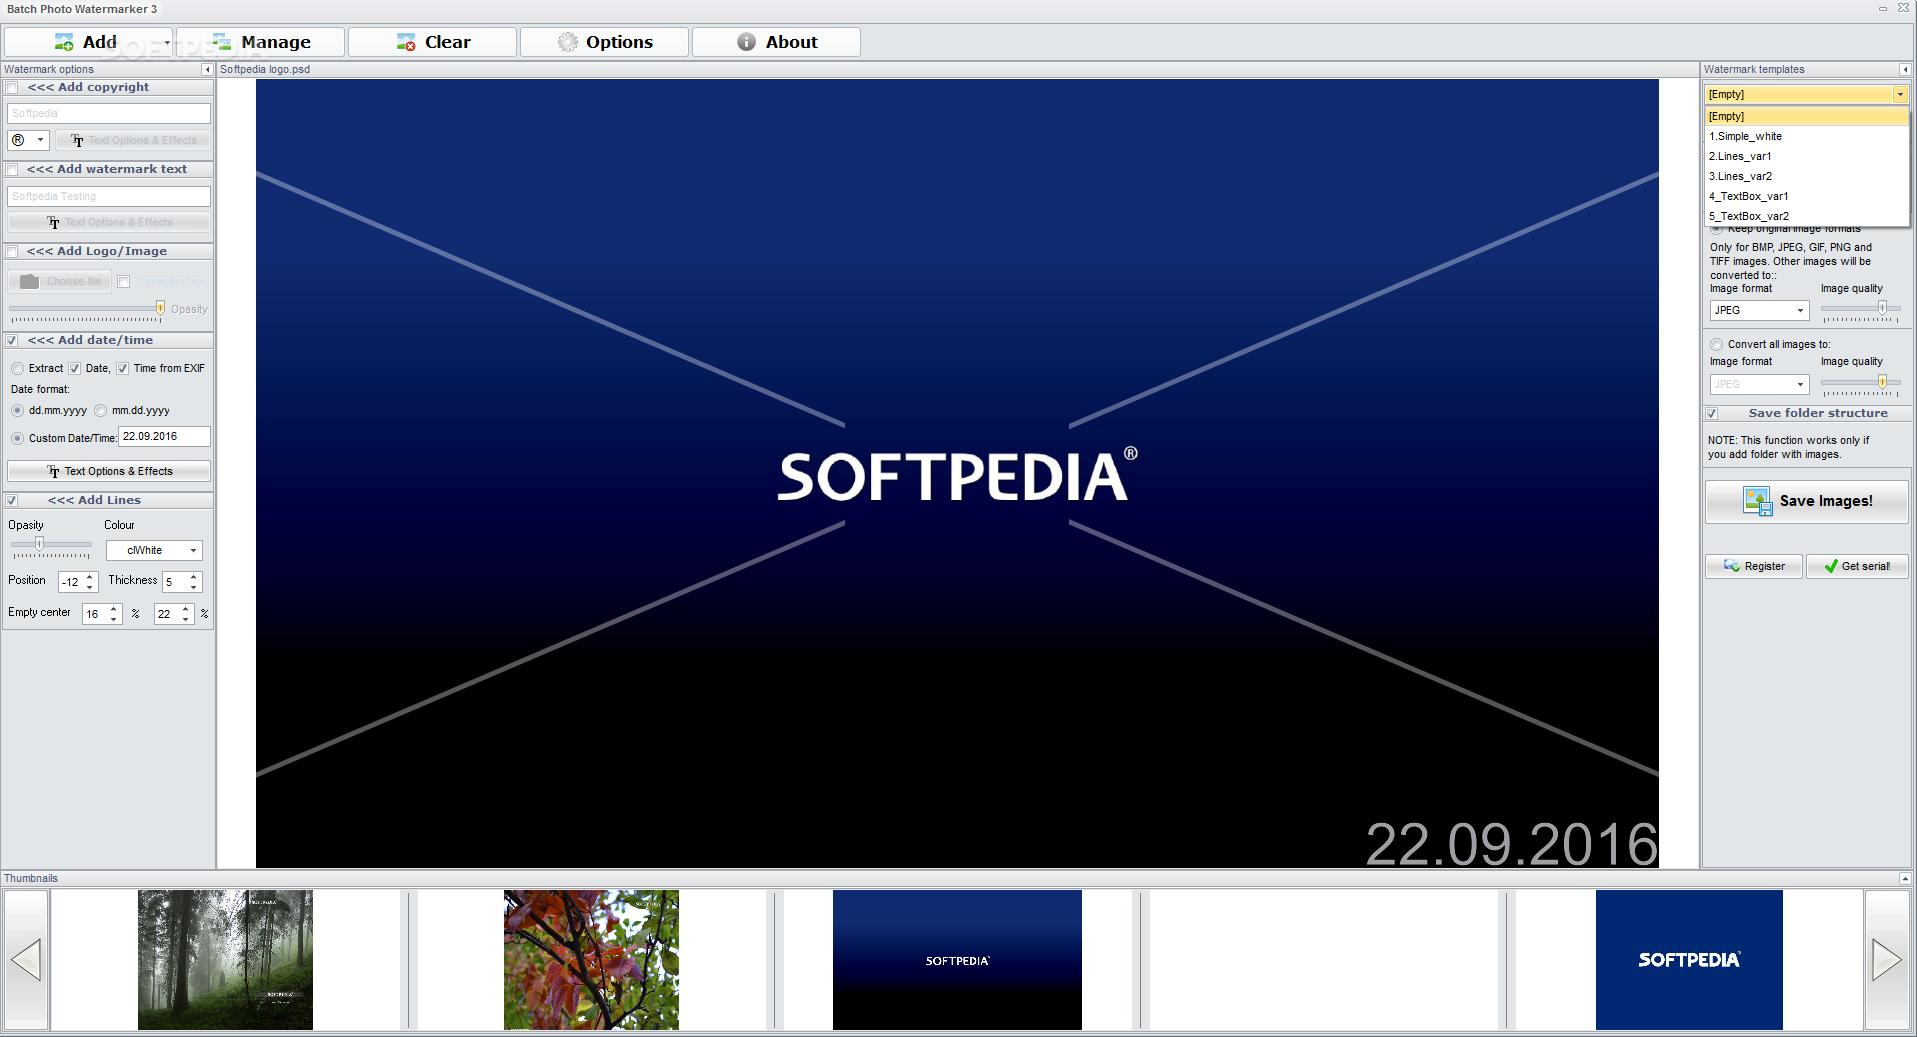Click the T icon under watermark text field

54,223
